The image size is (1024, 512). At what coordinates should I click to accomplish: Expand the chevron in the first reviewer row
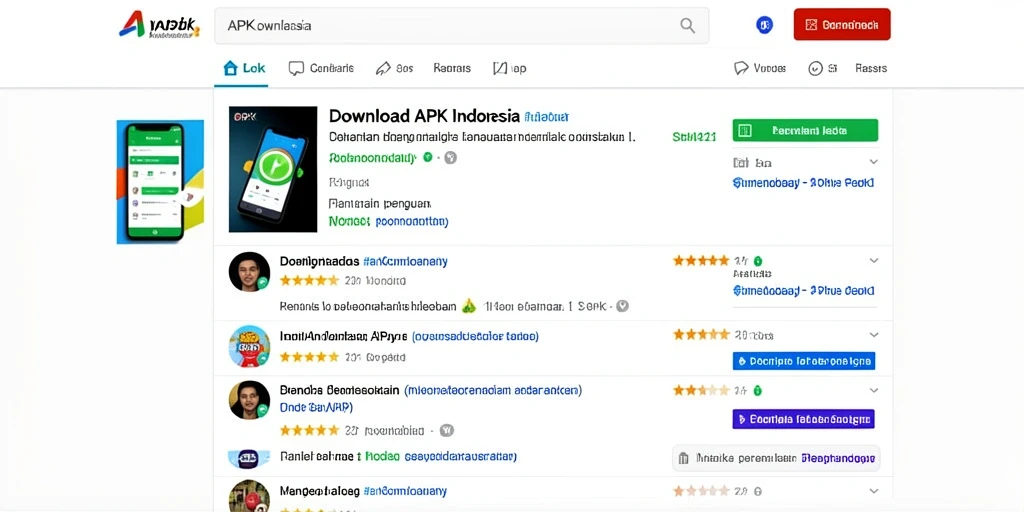coord(874,261)
